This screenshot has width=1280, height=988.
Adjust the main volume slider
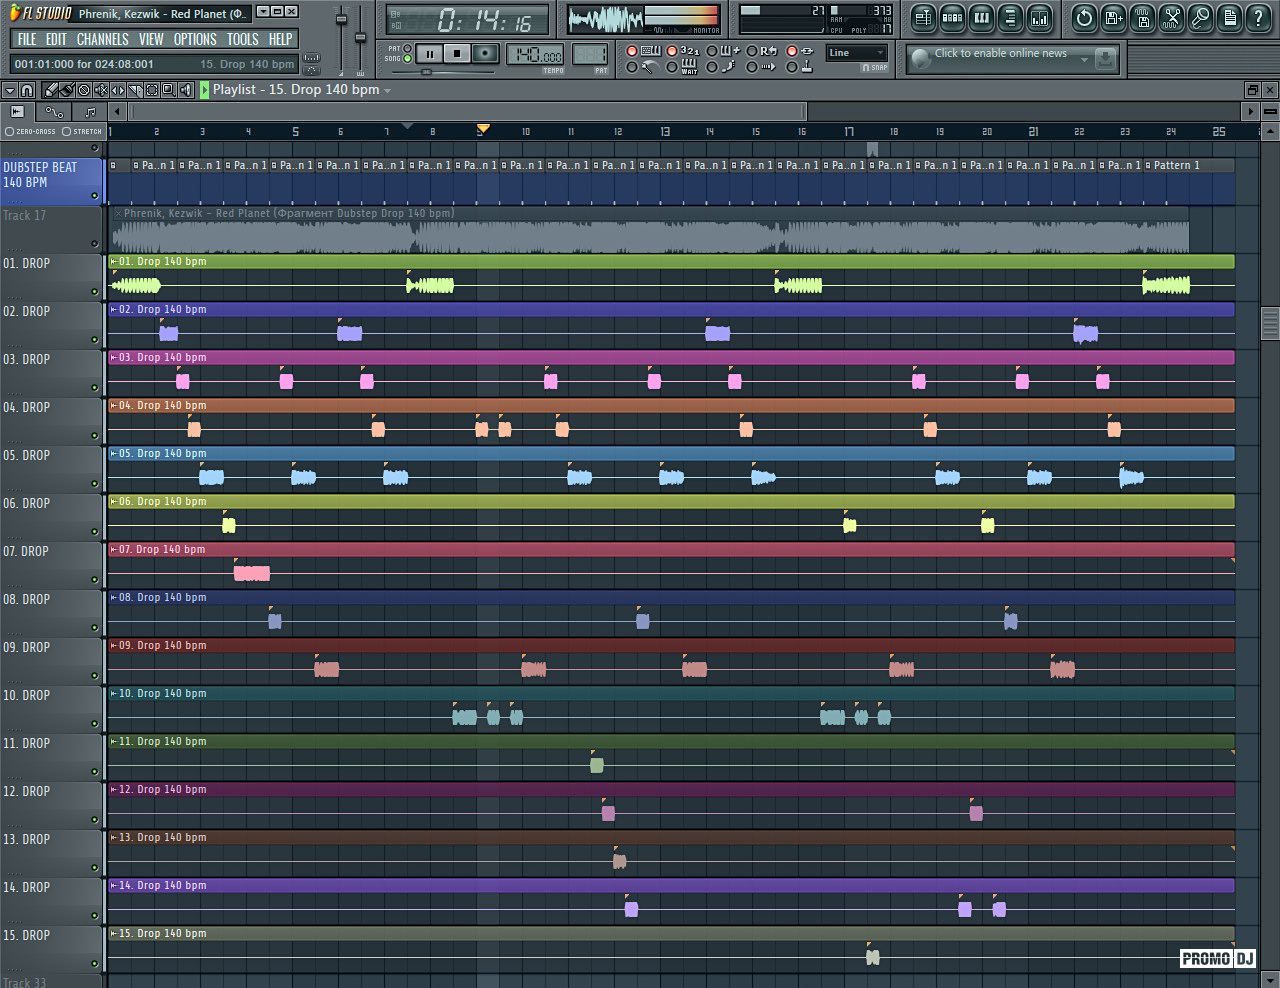[341, 20]
